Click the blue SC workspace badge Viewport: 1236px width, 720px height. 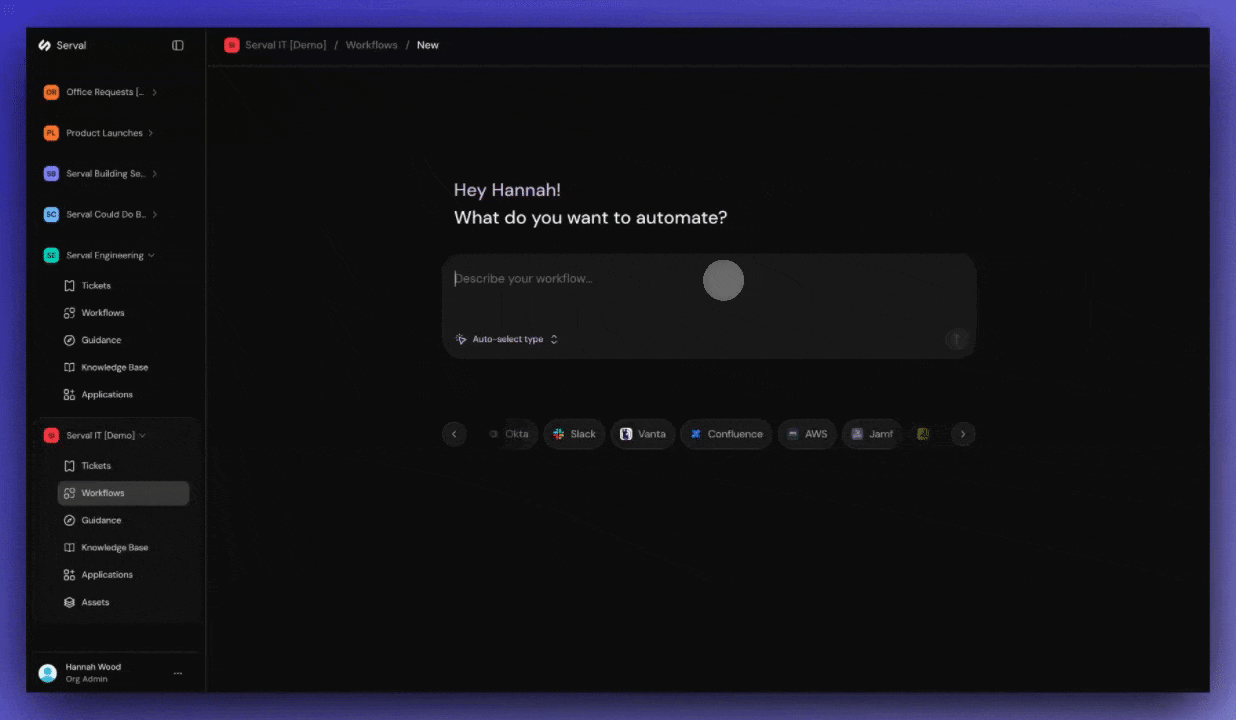[x=51, y=214]
